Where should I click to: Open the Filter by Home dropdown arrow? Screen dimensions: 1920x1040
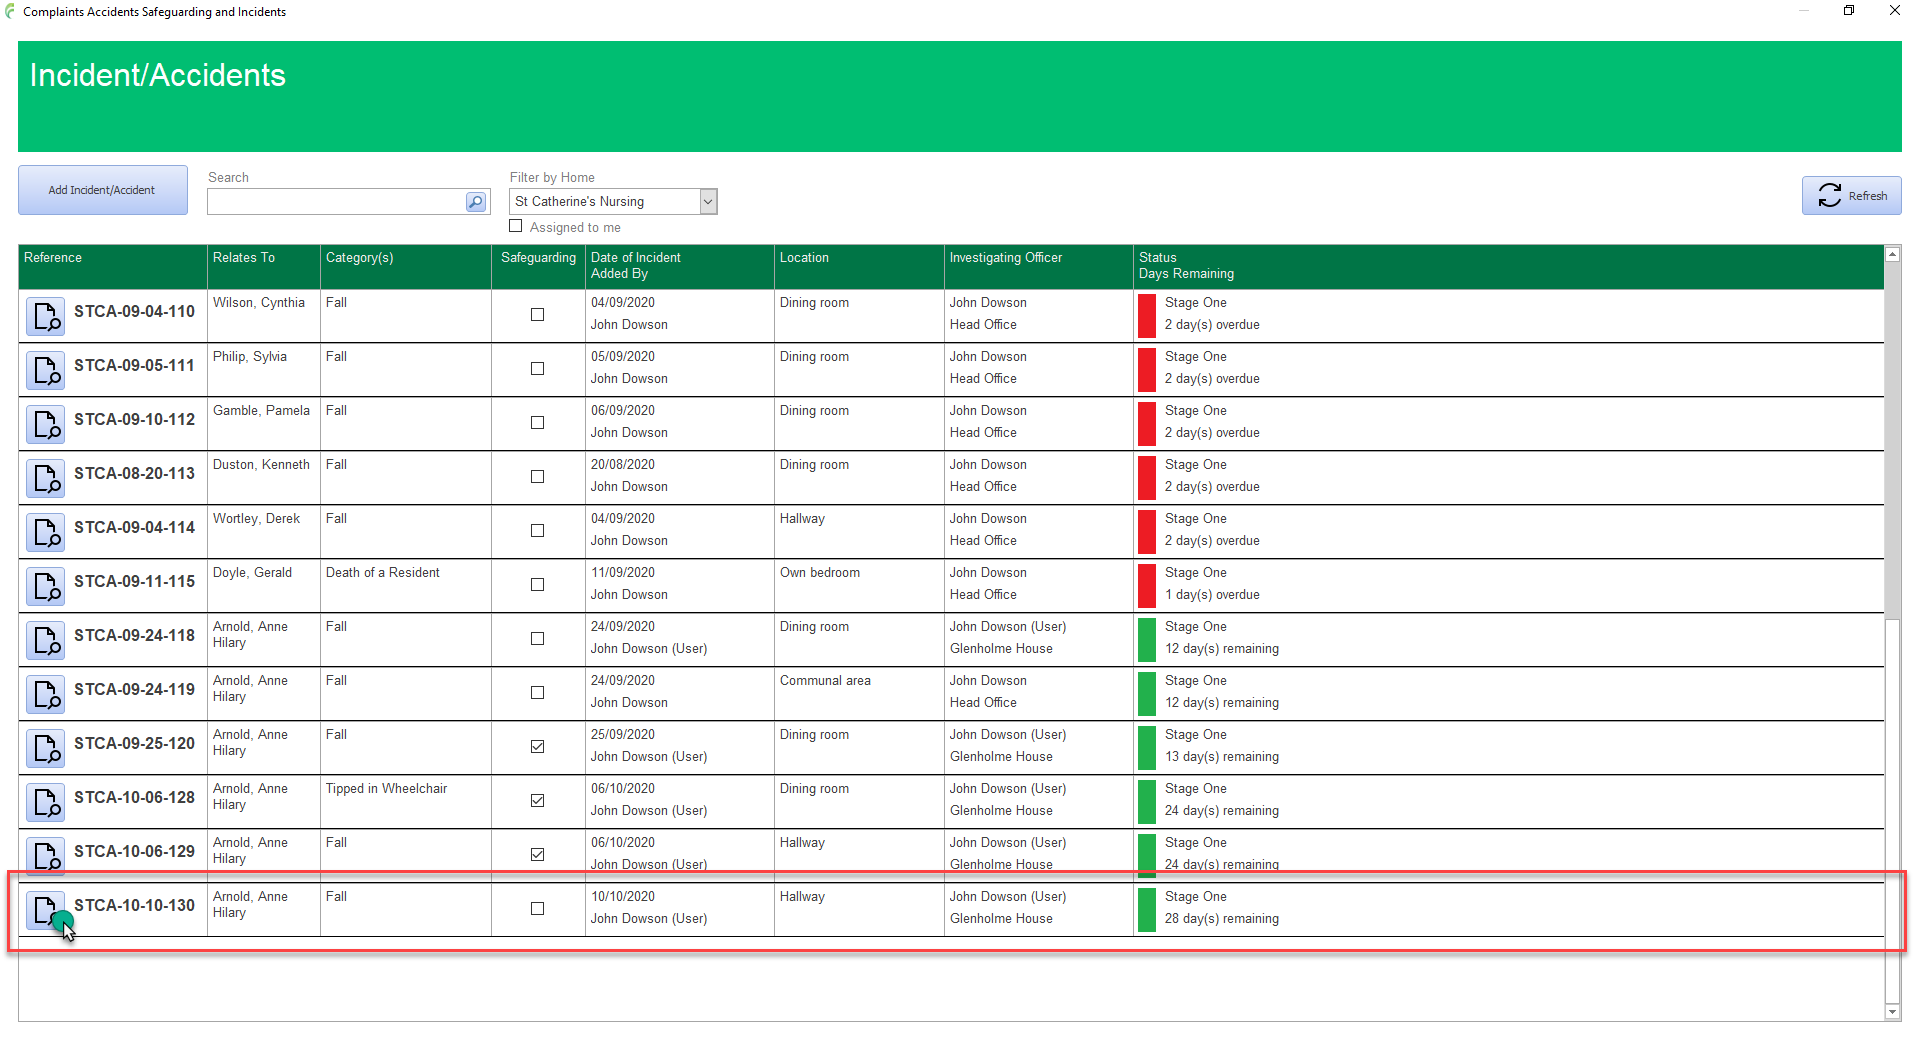point(708,202)
